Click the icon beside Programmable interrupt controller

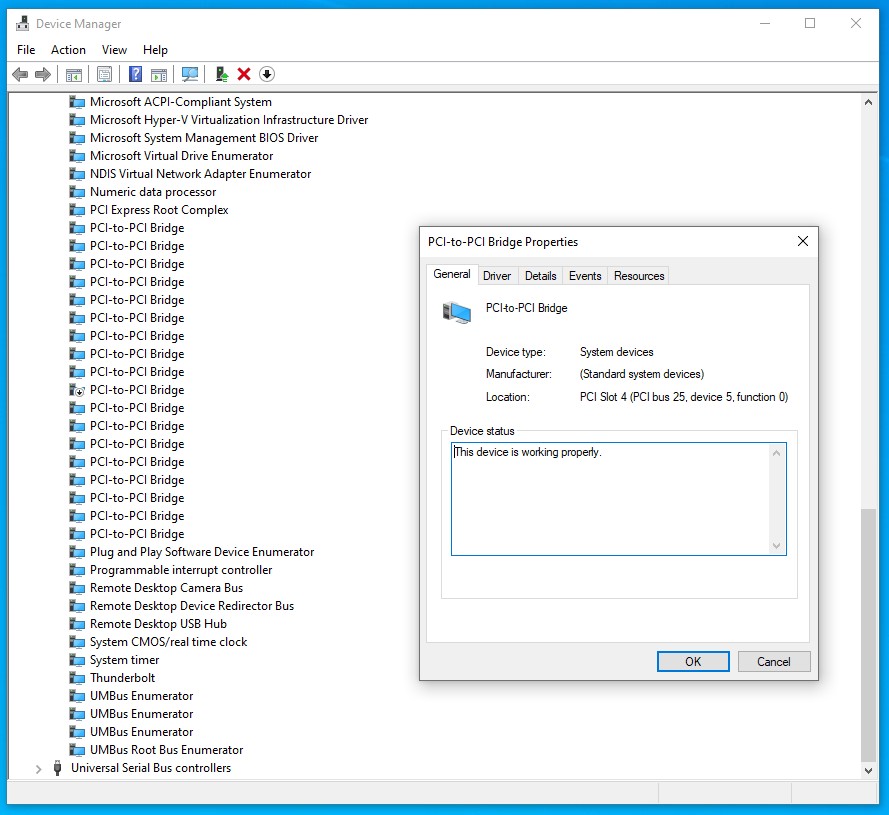[77, 570]
